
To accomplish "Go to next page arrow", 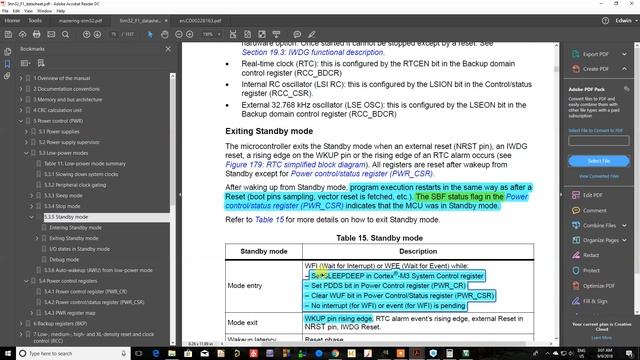I will coord(97,35).
